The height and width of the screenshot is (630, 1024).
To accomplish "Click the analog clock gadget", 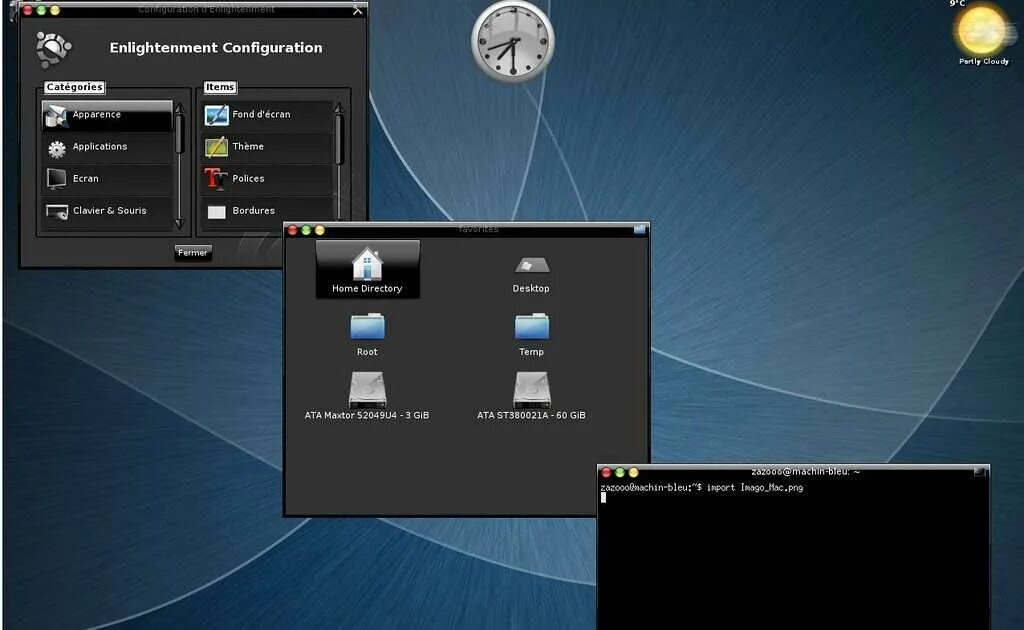I will pos(513,41).
